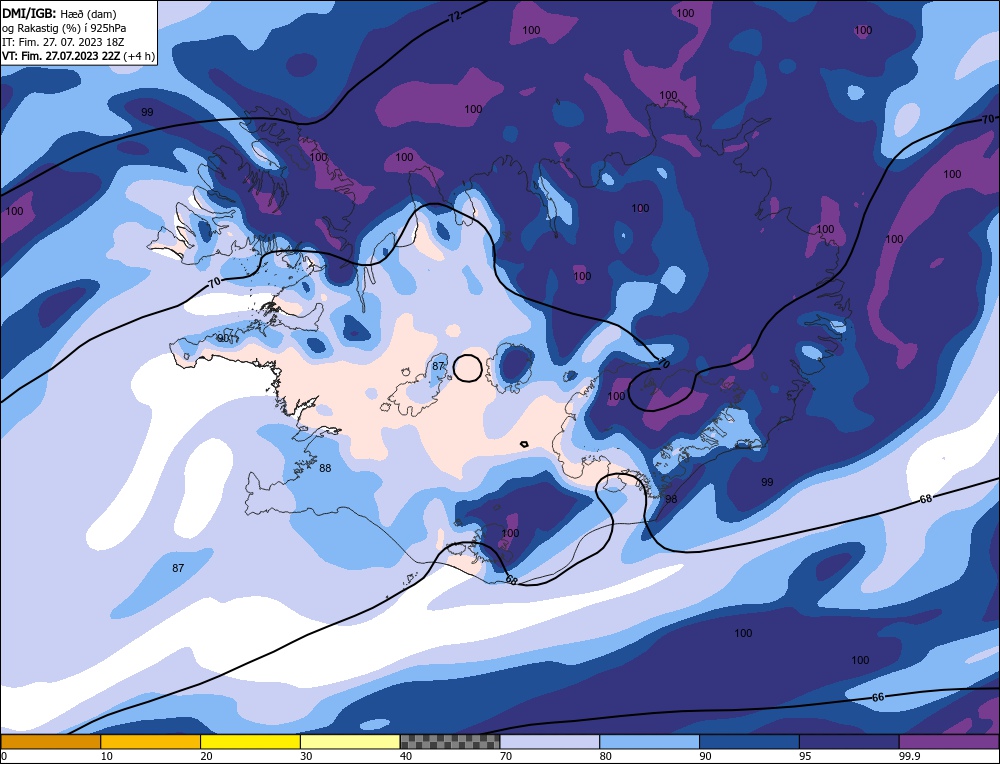Click the '40' legend scale label

click(406, 756)
